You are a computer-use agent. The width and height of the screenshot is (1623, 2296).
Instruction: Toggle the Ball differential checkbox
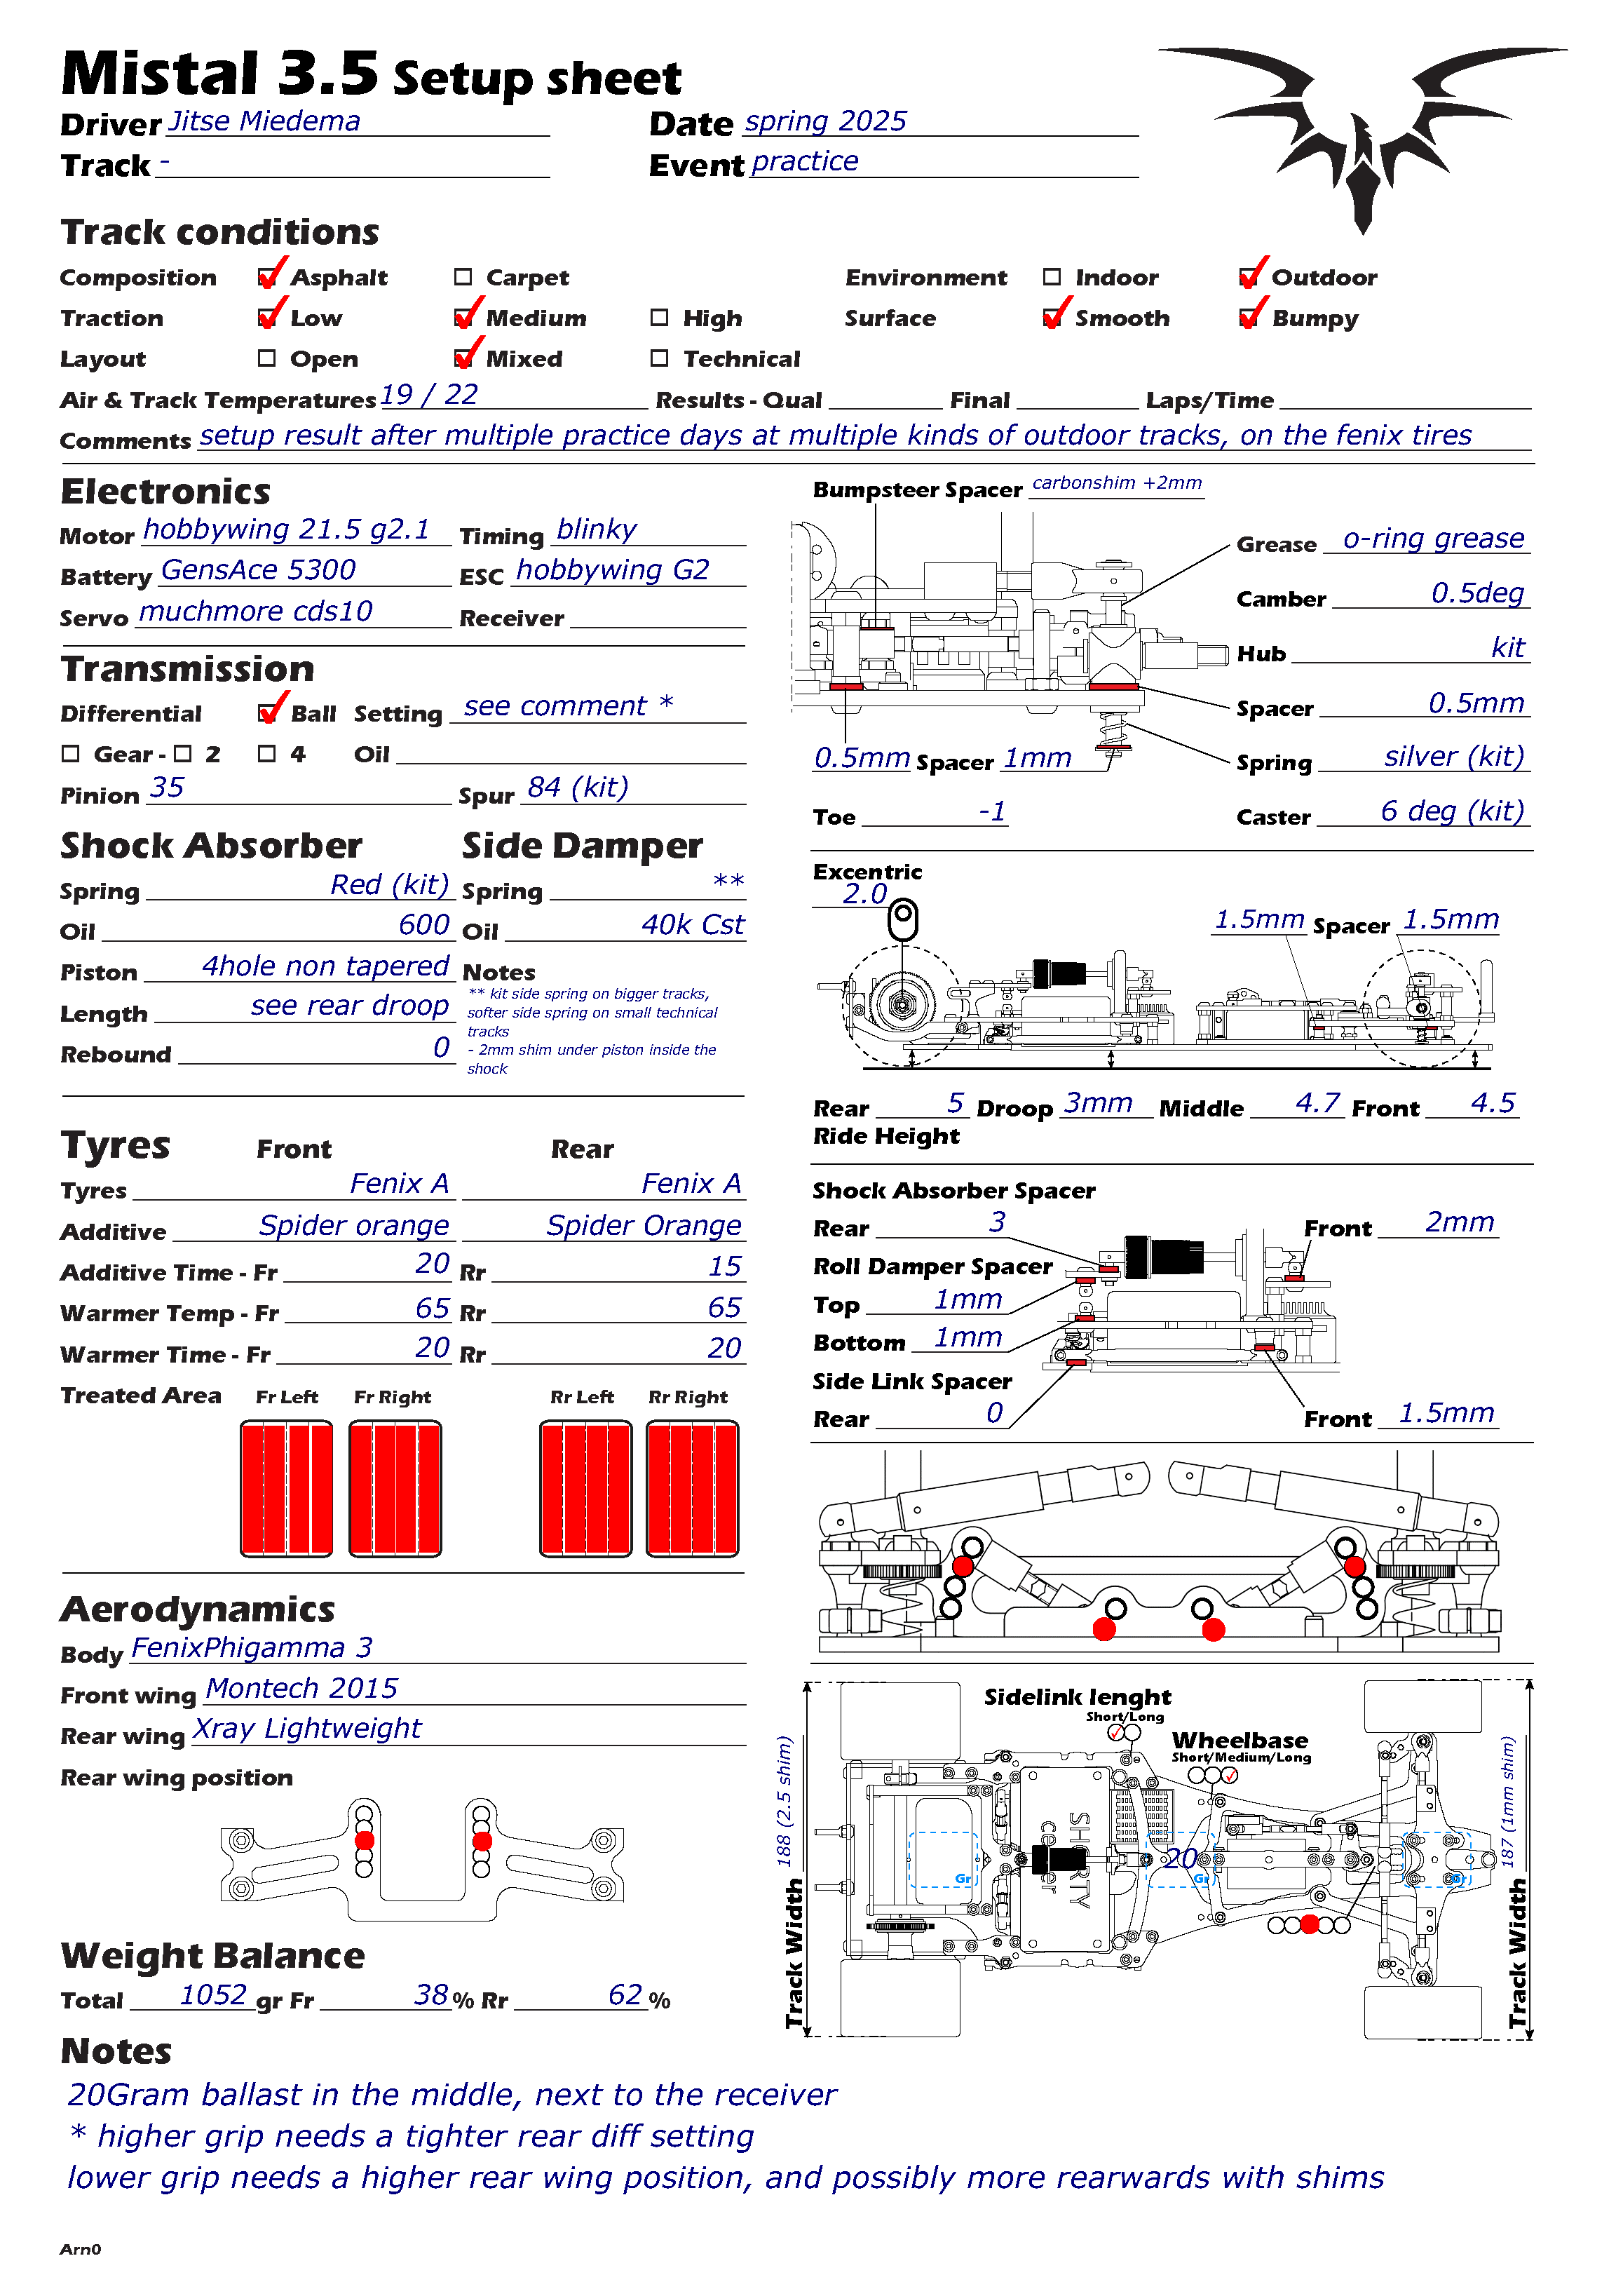click(267, 713)
